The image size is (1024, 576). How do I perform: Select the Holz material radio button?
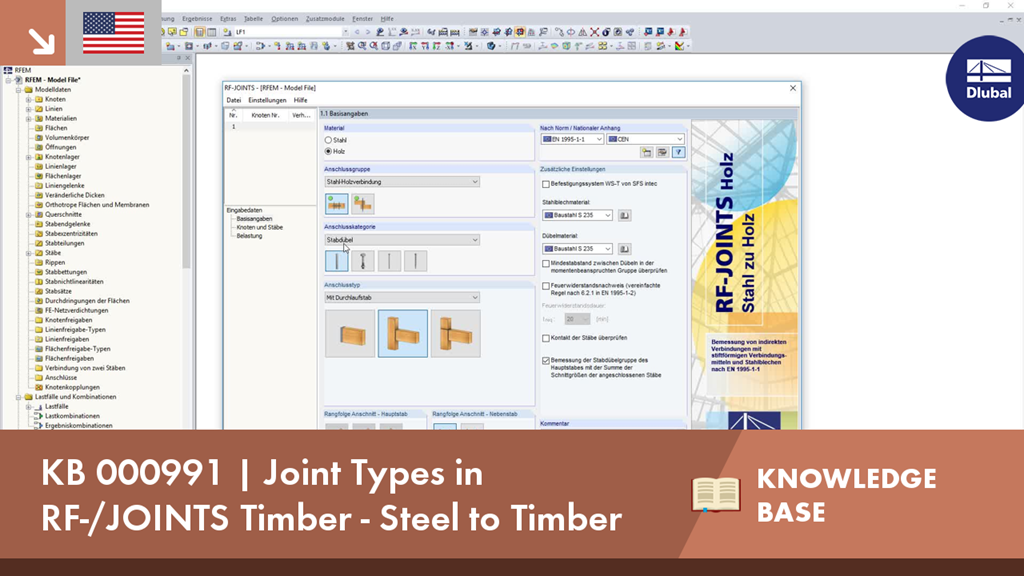click(328, 152)
